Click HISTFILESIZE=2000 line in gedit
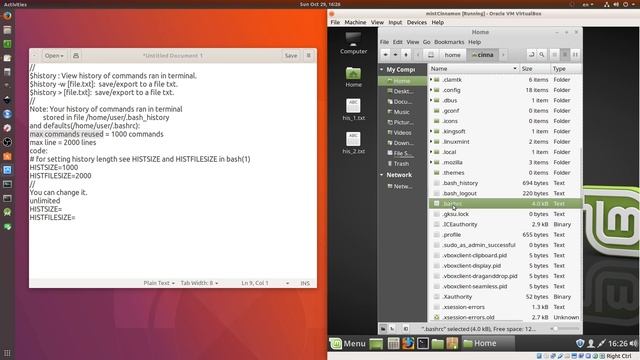 [x=60, y=176]
